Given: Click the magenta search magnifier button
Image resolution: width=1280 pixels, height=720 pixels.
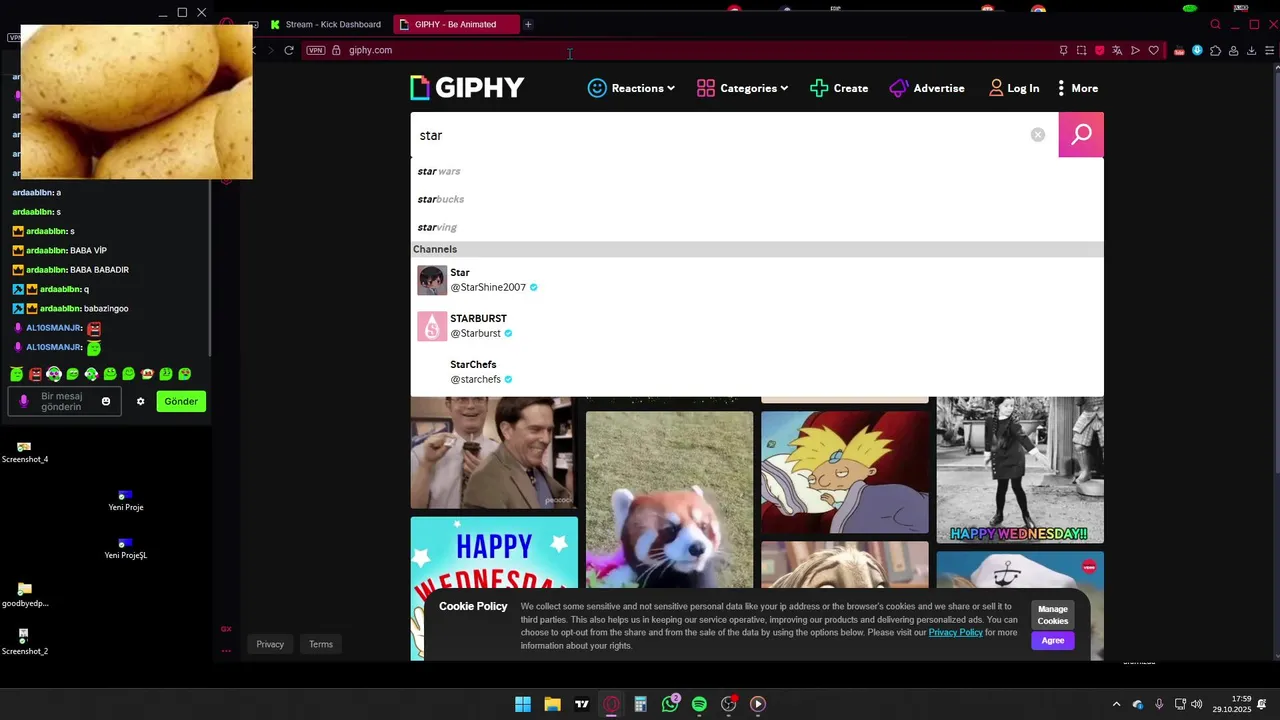Looking at the screenshot, I should click(x=1081, y=135).
